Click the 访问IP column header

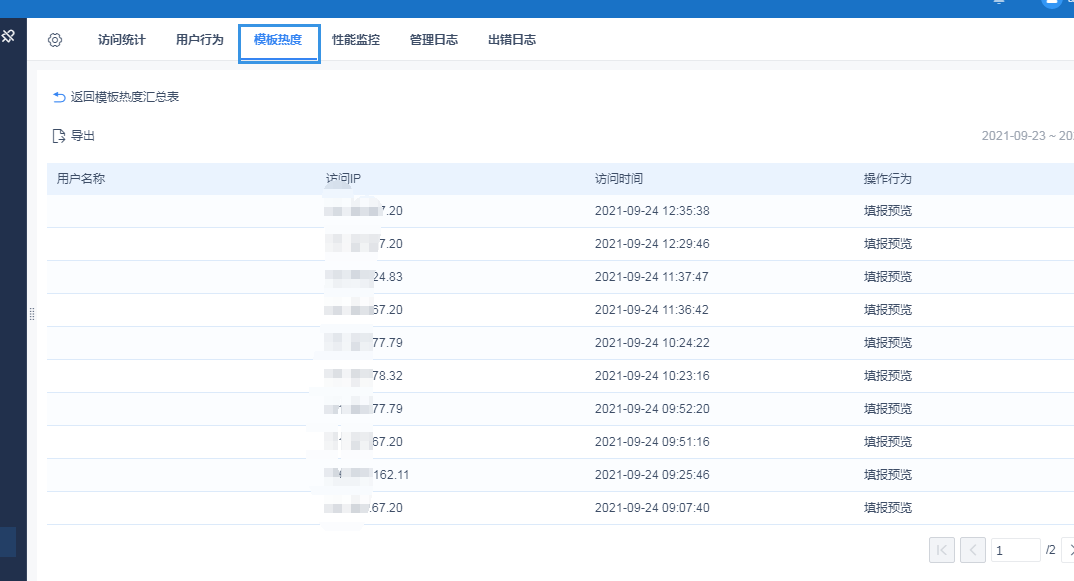343,179
